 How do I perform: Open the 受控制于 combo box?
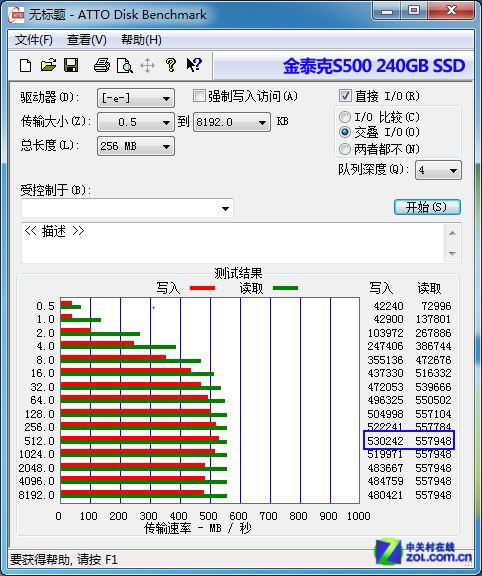pyautogui.click(x=127, y=208)
